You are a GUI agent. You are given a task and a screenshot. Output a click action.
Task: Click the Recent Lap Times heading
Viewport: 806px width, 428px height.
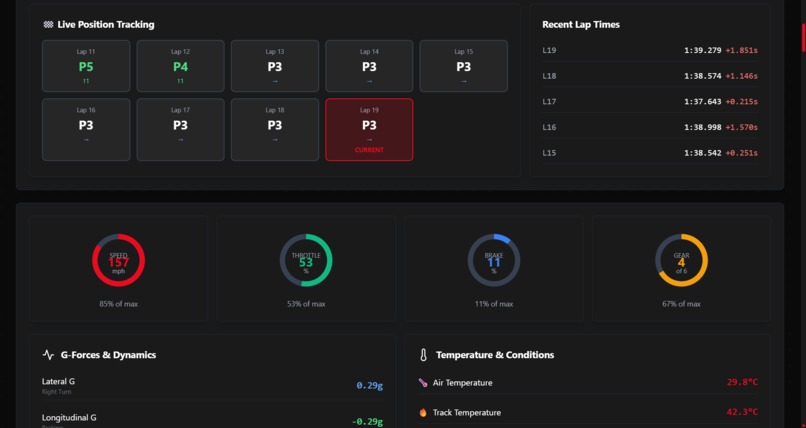tap(581, 25)
